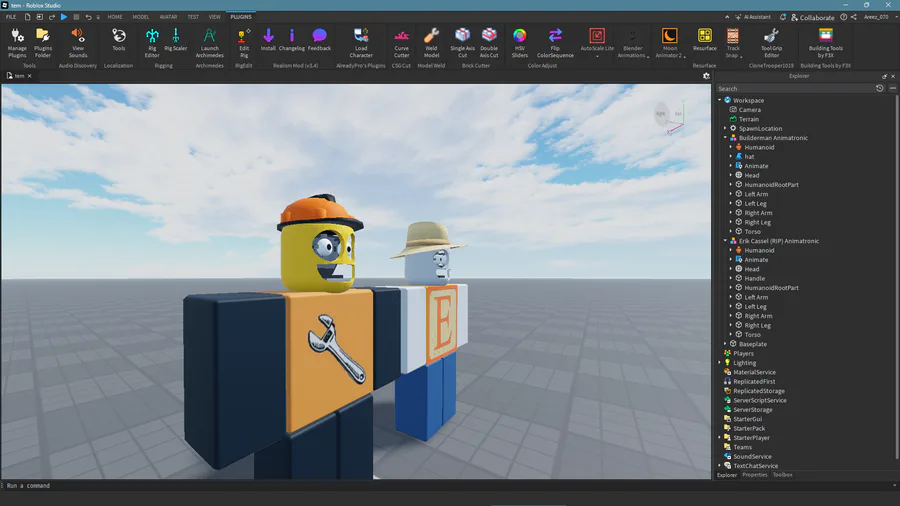Open the Resurface plugin

[x=704, y=40]
